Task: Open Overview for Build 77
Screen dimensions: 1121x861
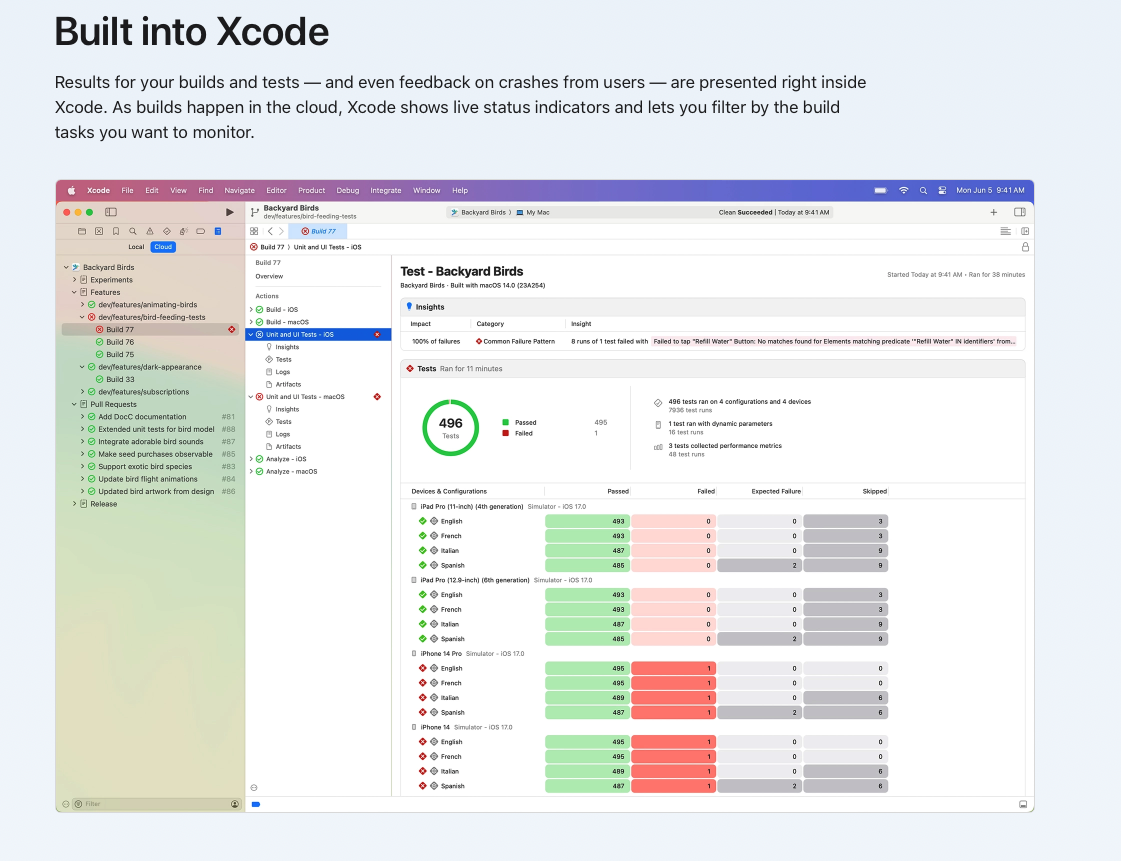Action: (x=269, y=276)
